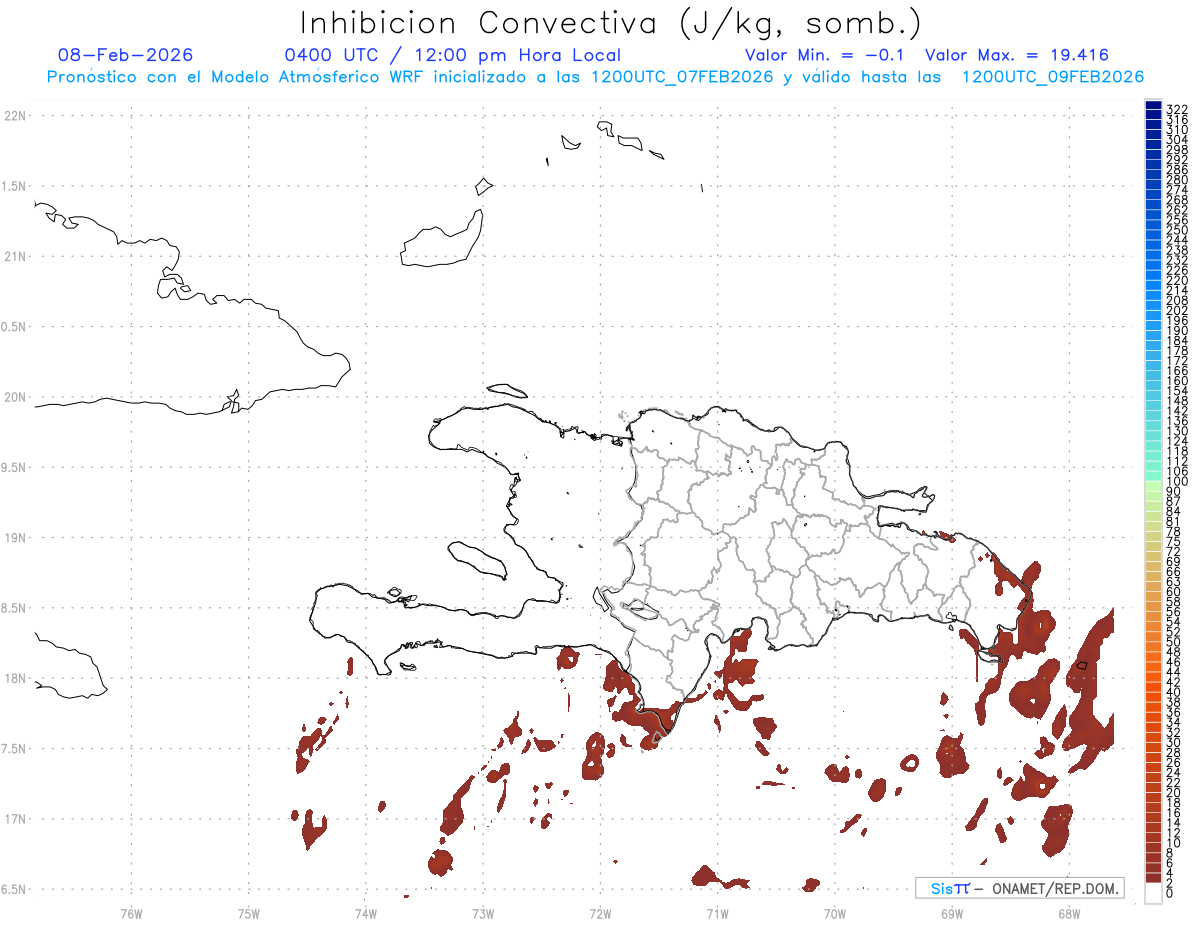Click the '18N' latitude label
1200x927 pixels.
coord(15,679)
